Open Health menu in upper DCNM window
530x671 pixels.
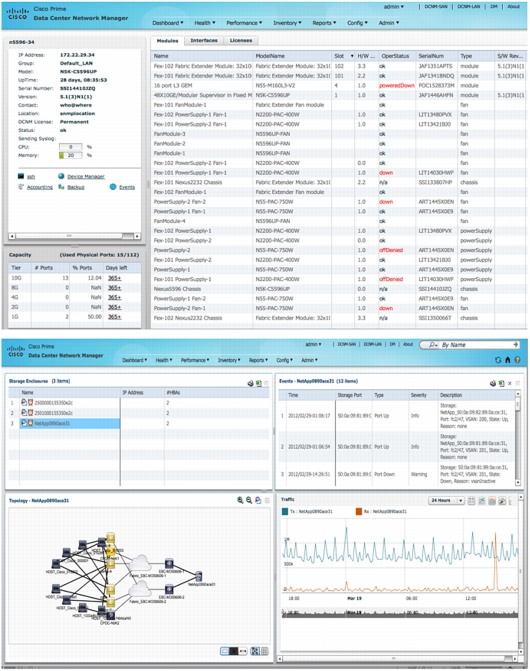pos(205,23)
